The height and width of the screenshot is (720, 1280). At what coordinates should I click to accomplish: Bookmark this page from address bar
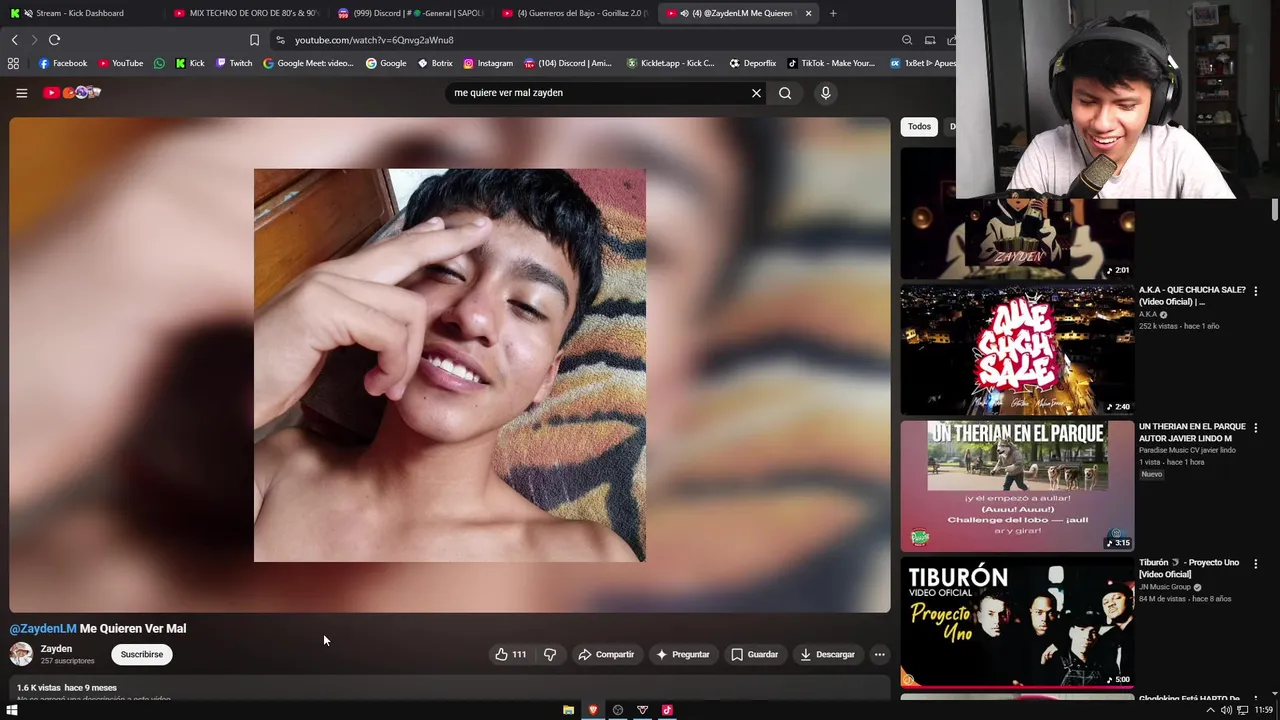254,40
